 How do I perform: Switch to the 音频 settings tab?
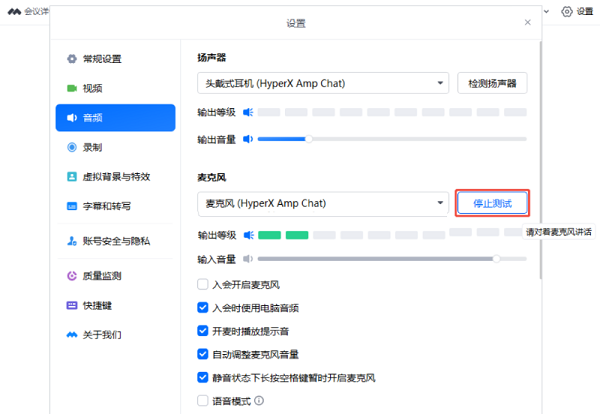tap(115, 118)
